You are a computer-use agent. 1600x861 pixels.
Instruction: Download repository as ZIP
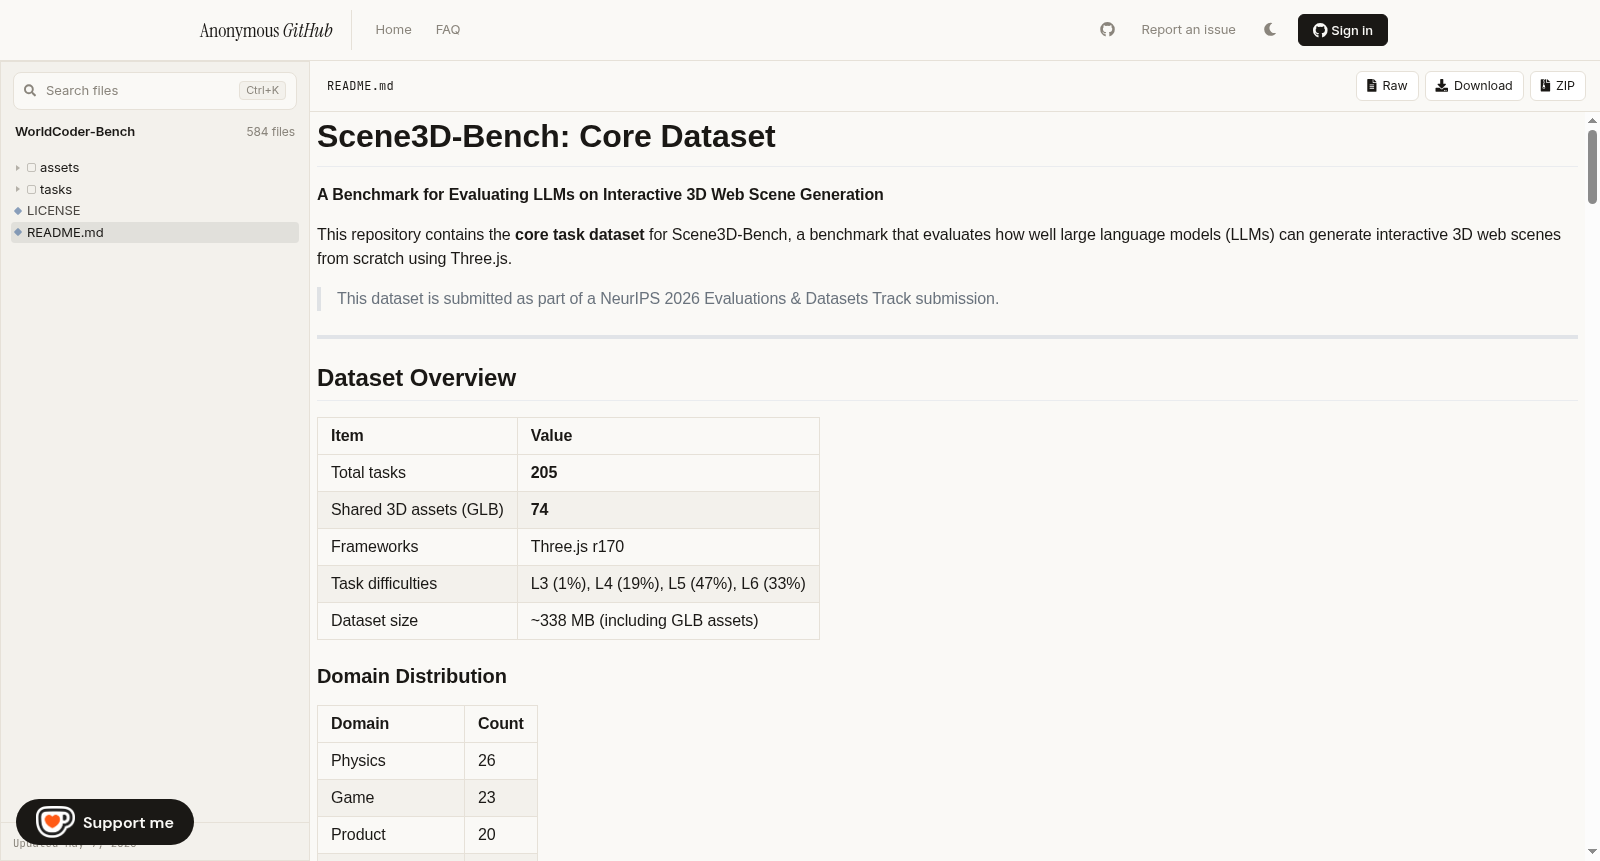1558,86
